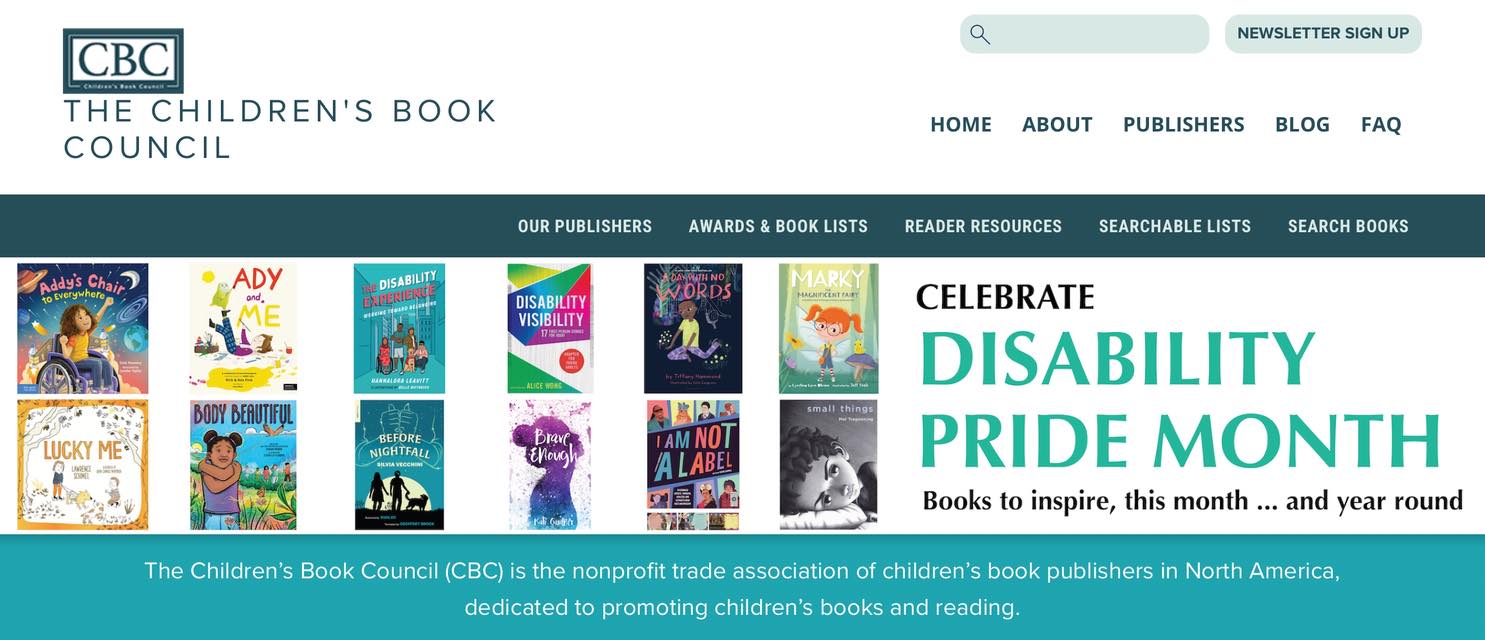1485x640 pixels.
Task: Click the Search Books link
Action: [1348, 226]
